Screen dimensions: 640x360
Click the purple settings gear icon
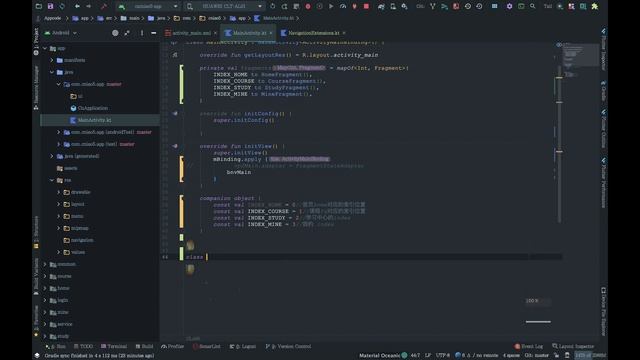click(x=509, y=6)
